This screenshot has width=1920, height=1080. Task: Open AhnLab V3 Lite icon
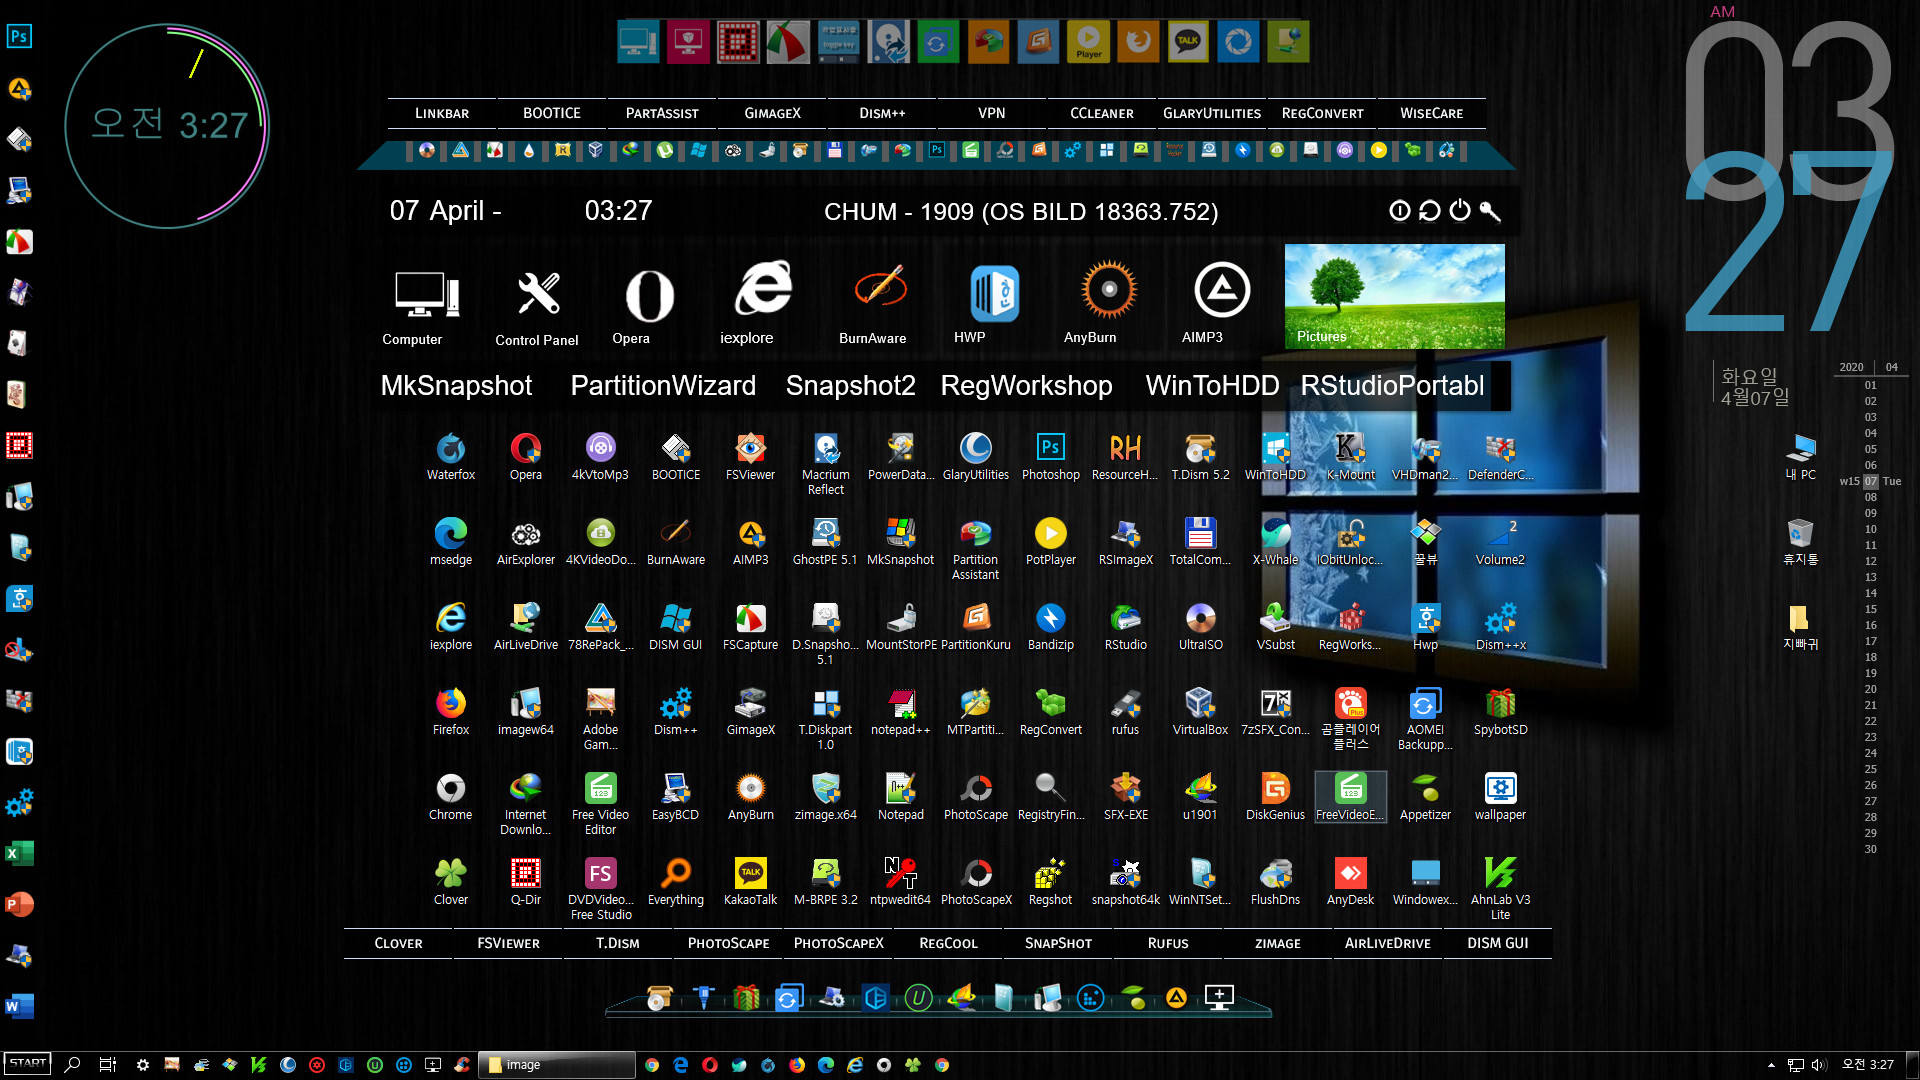click(1501, 889)
